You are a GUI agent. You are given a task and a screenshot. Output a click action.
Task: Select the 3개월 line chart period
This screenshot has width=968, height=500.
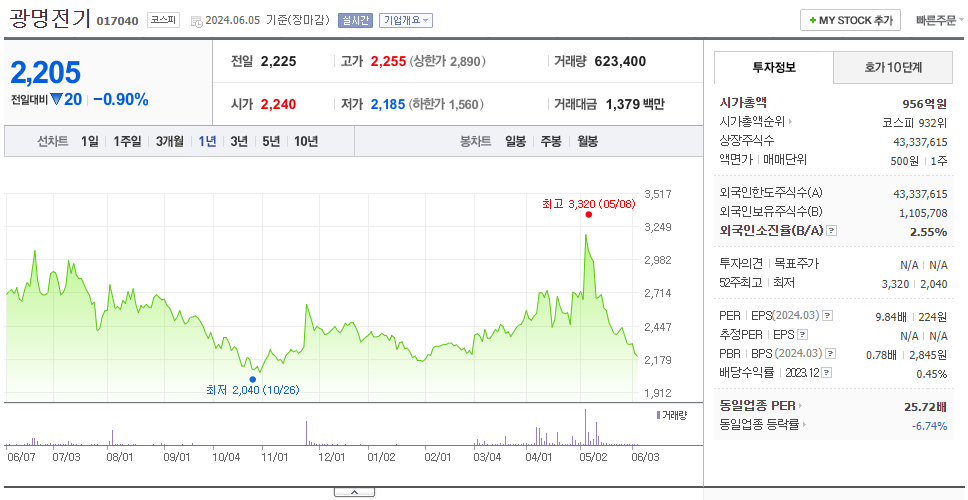pos(170,141)
